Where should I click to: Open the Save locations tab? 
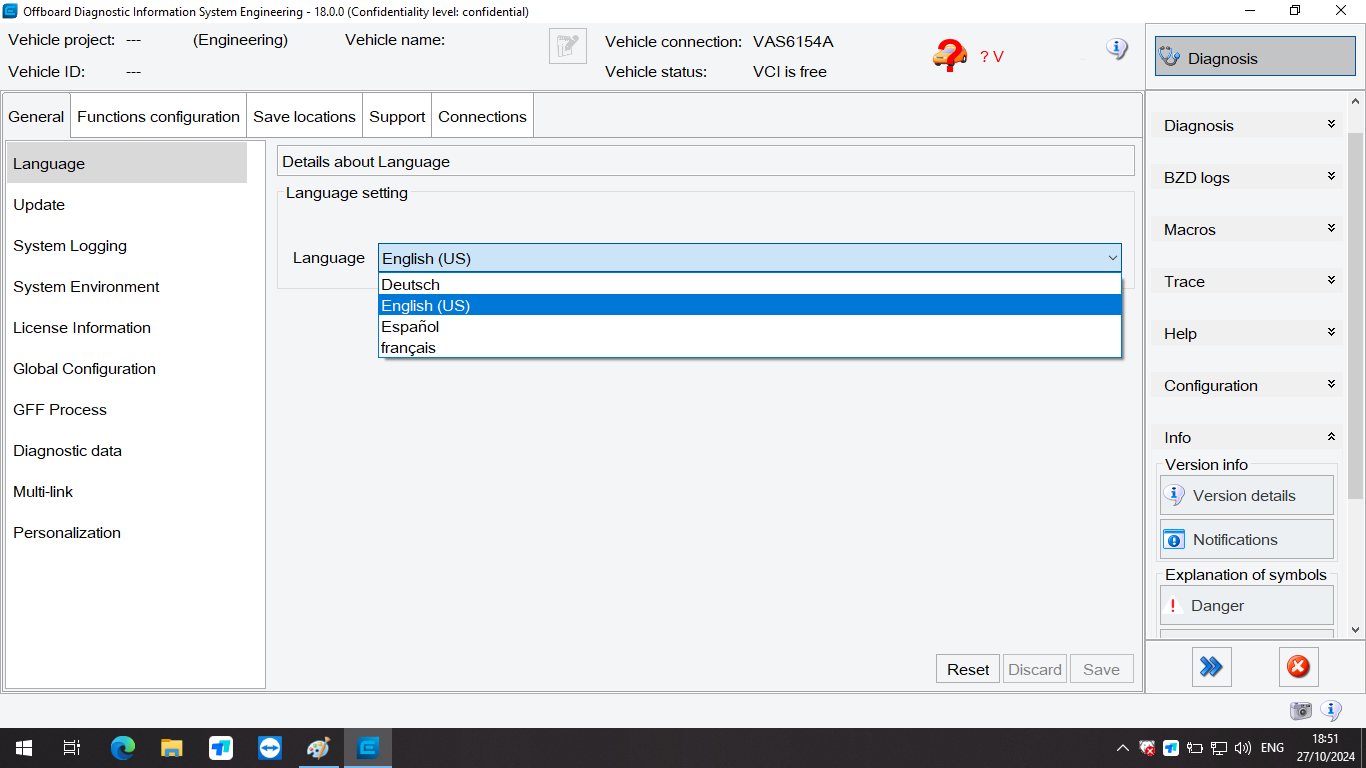tap(304, 116)
